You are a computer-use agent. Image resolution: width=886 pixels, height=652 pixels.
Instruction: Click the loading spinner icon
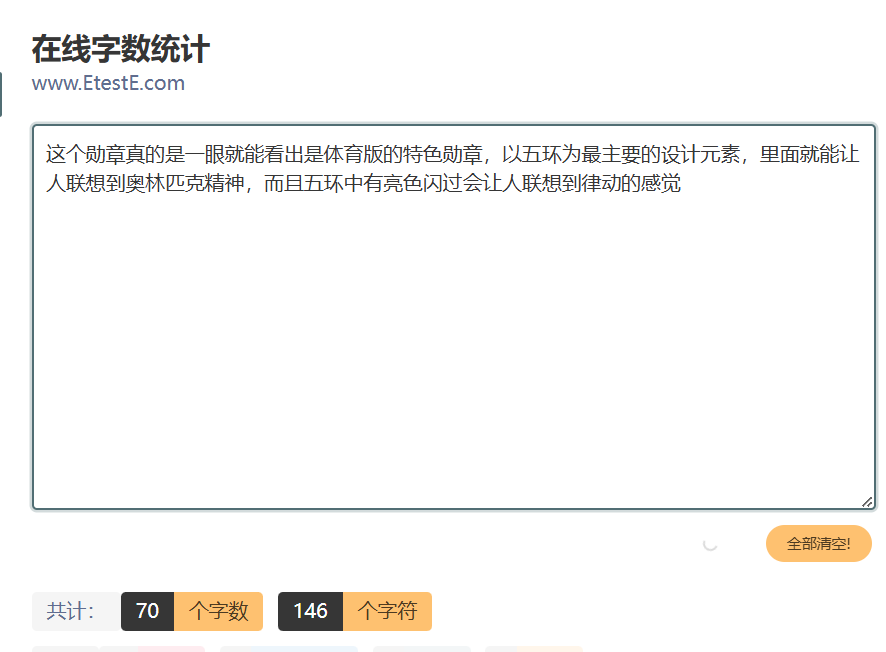[x=710, y=544]
